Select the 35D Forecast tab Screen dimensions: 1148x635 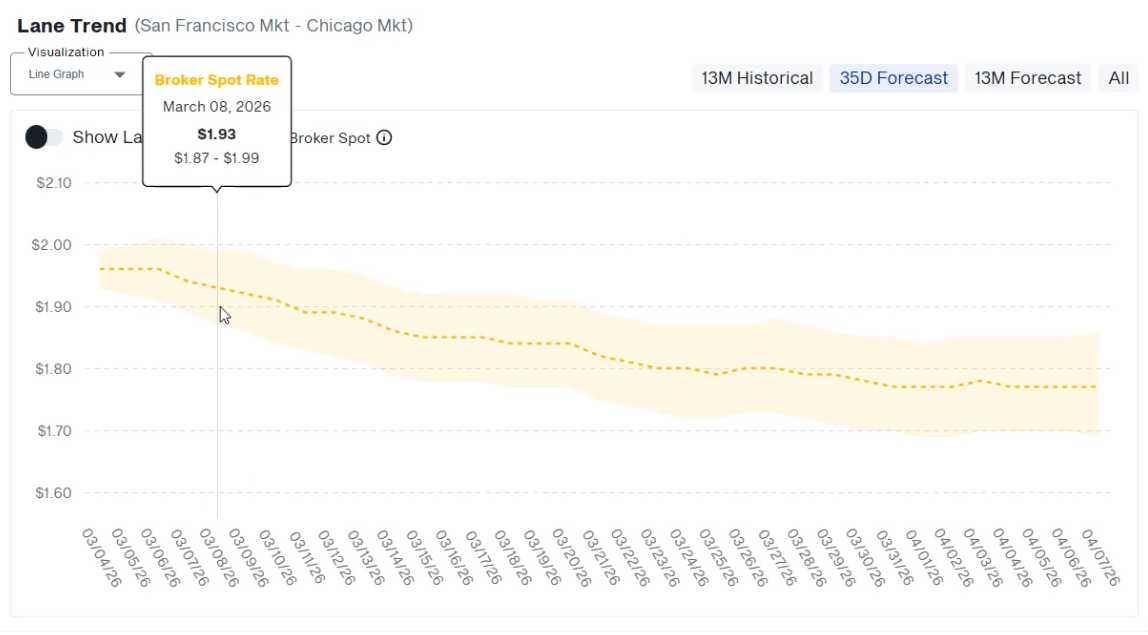tap(893, 78)
